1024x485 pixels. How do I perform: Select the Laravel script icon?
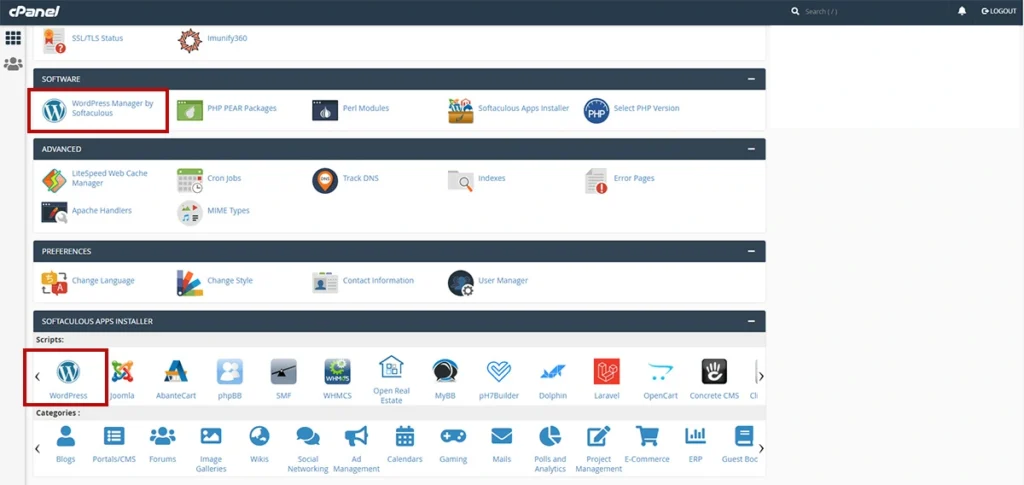pos(606,373)
